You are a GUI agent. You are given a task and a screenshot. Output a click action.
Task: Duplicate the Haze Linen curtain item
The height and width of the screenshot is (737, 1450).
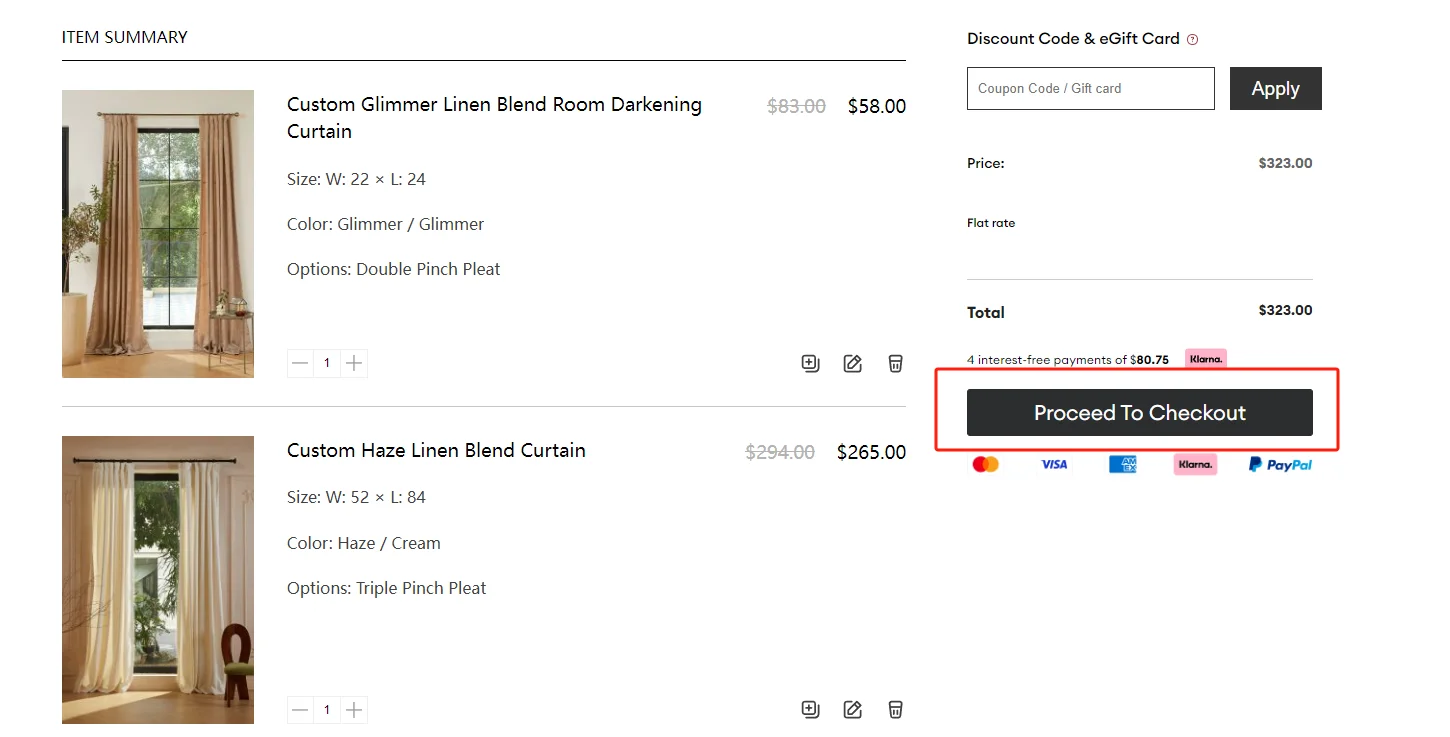(x=810, y=709)
